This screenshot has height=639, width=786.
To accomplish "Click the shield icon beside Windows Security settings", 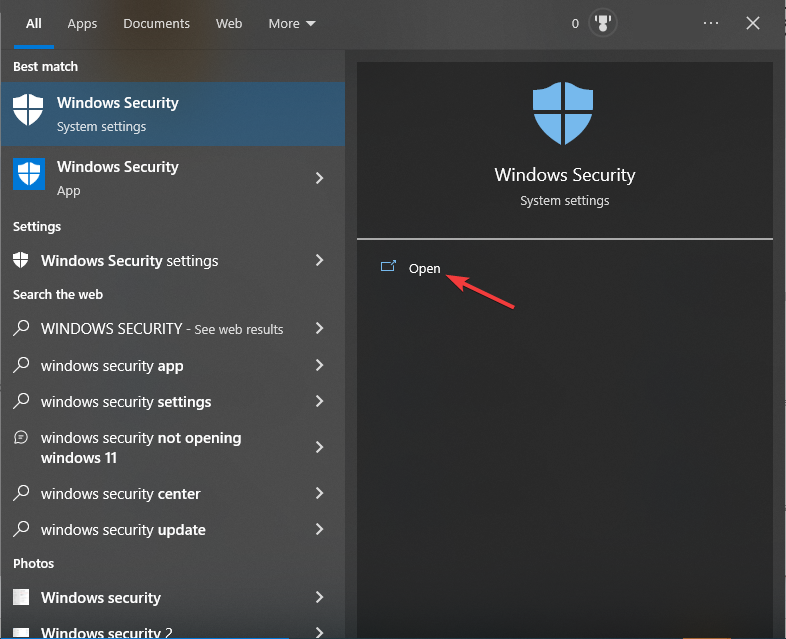I will [21, 260].
